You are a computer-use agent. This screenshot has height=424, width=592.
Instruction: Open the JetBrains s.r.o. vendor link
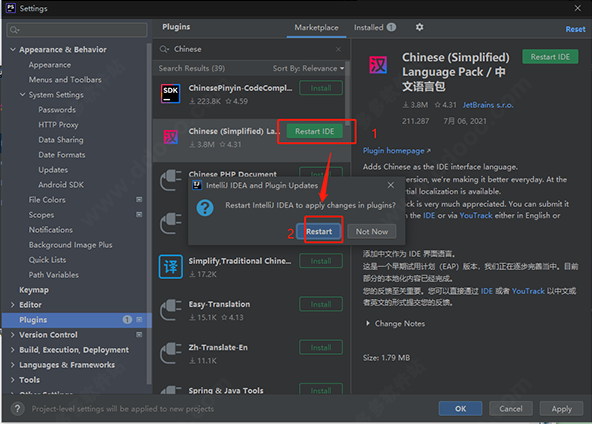point(488,105)
